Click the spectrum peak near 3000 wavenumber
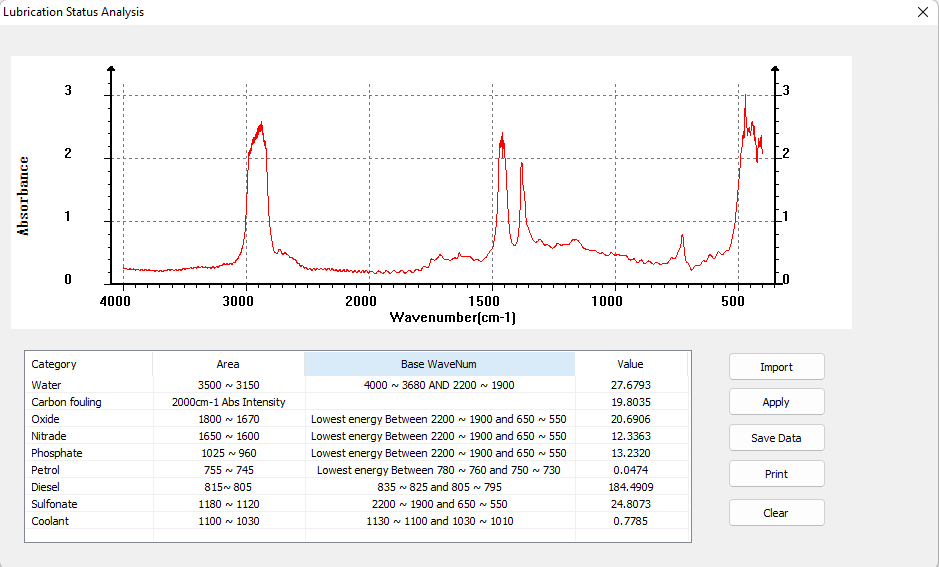 [x=260, y=128]
